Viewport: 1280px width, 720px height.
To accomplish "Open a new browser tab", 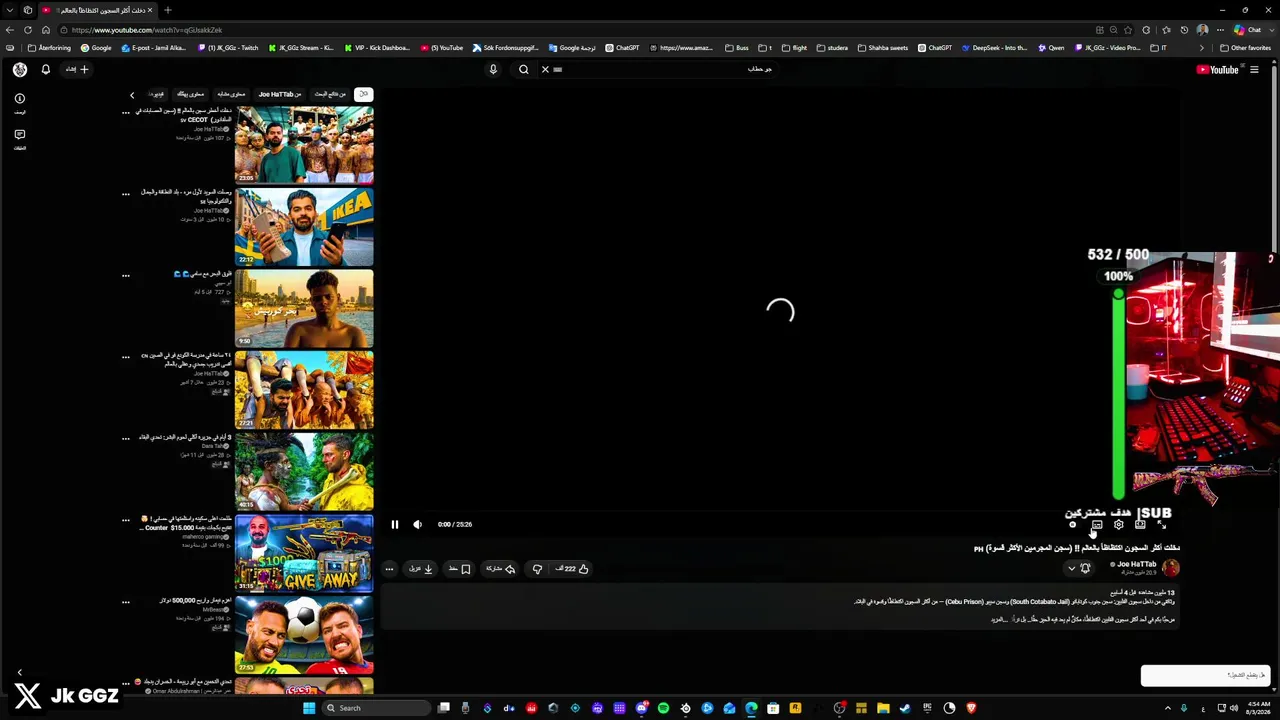I will click(167, 10).
